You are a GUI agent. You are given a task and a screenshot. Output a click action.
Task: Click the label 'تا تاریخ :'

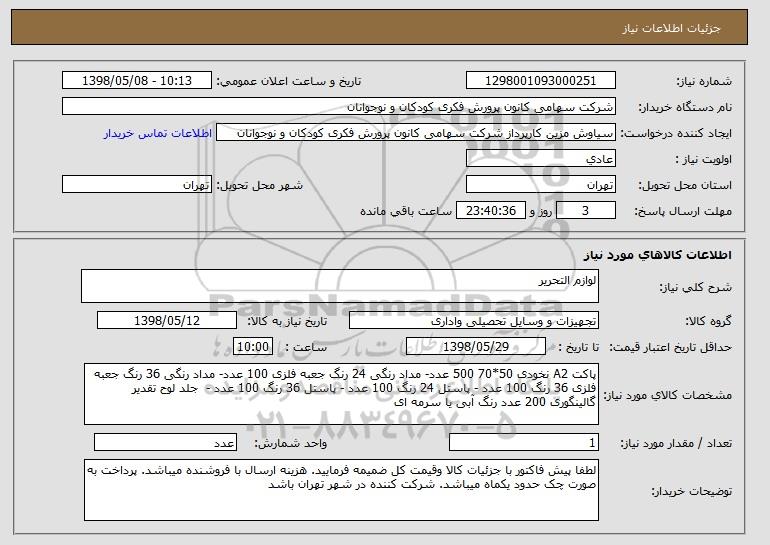click(578, 347)
